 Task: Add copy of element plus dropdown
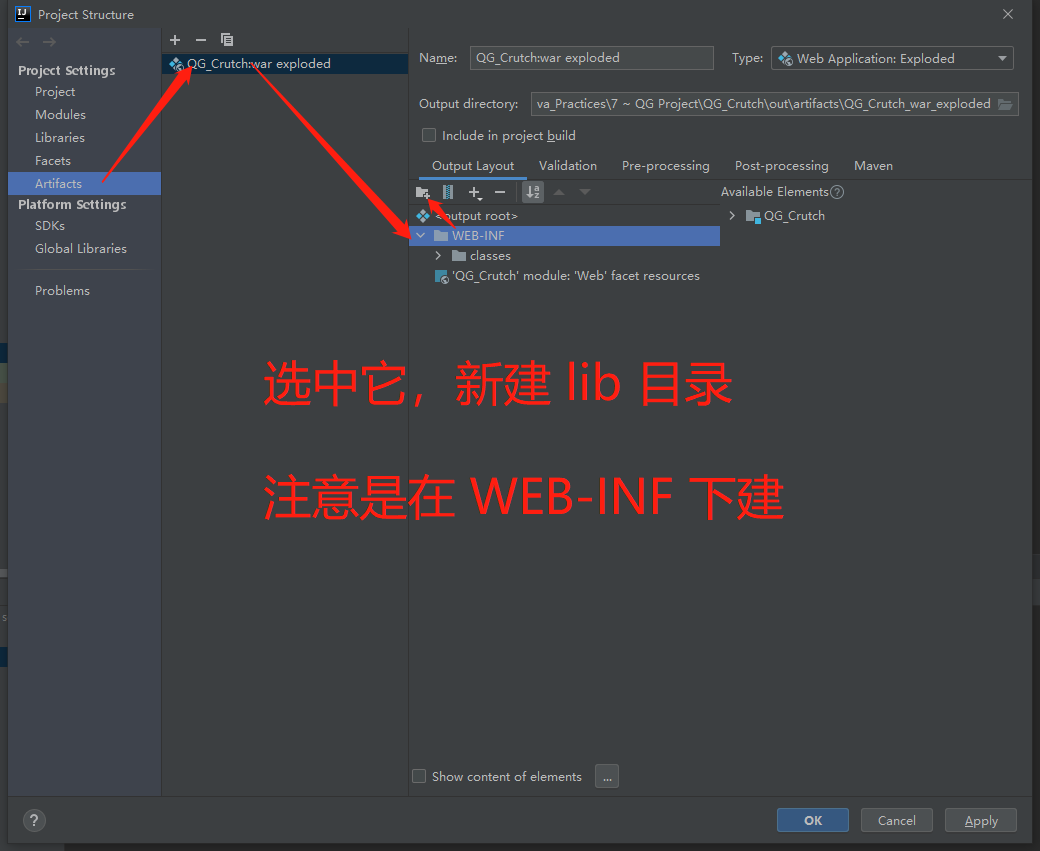(475, 192)
